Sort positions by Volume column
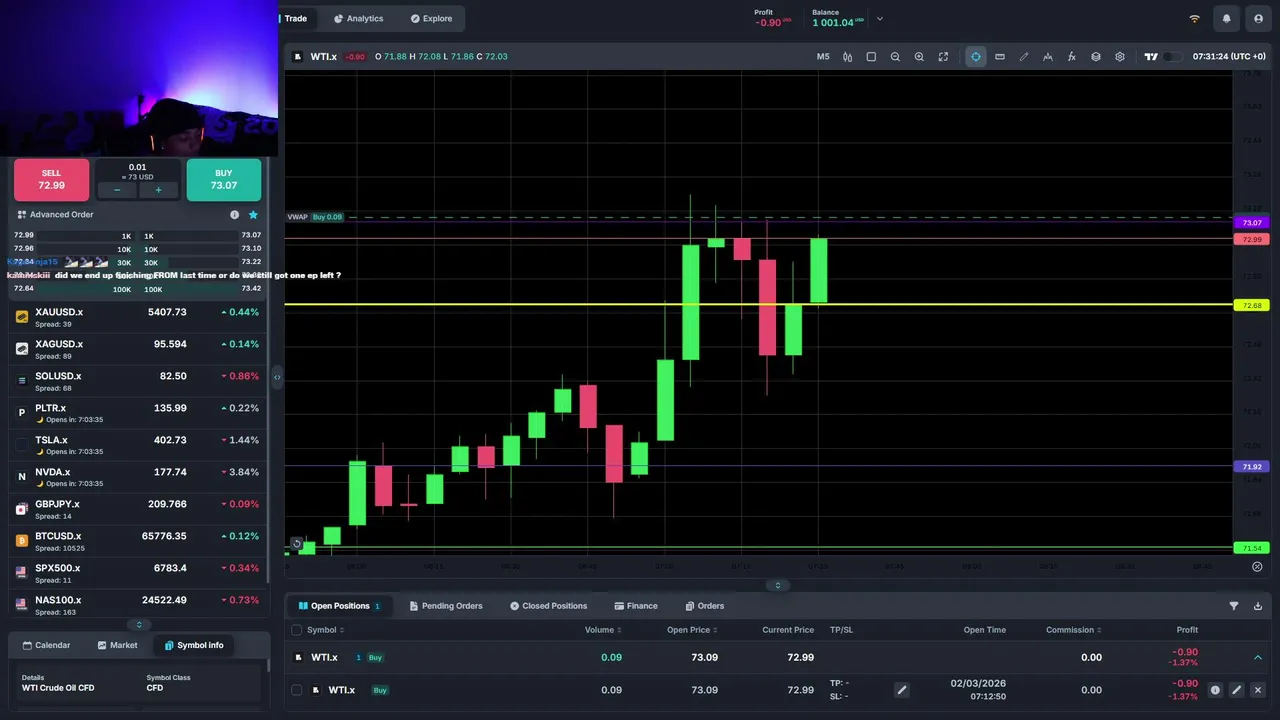1280x720 pixels. click(x=603, y=630)
